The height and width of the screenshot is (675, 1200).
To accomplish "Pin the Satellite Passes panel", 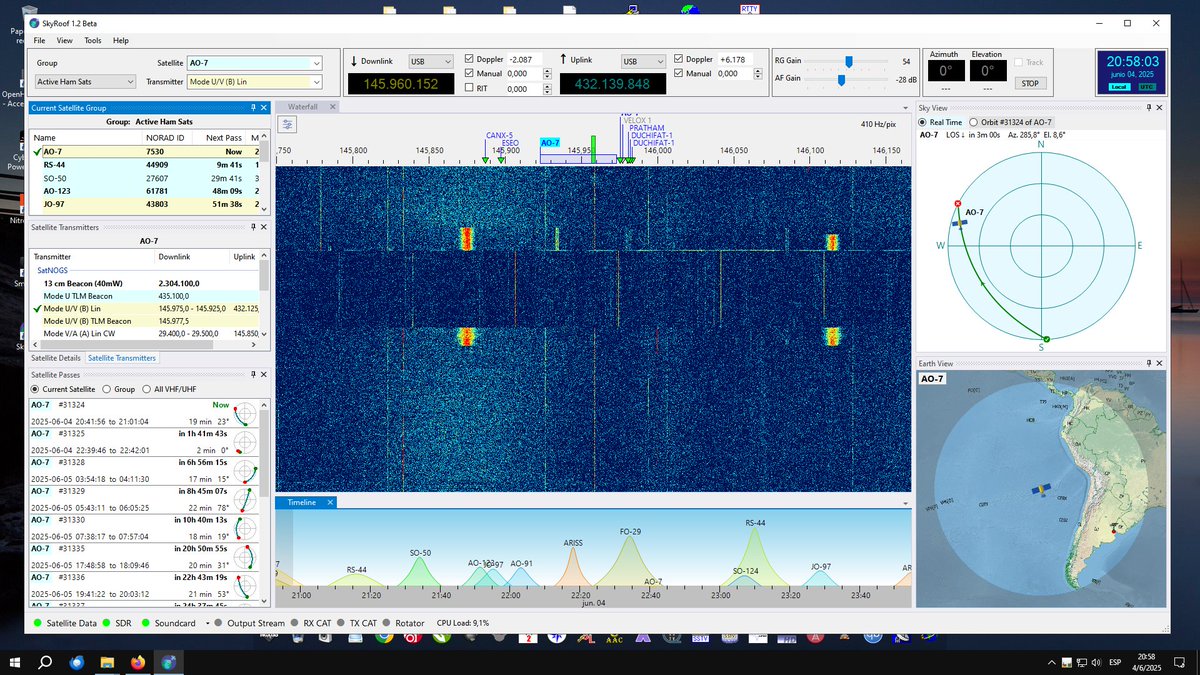I will [253, 373].
